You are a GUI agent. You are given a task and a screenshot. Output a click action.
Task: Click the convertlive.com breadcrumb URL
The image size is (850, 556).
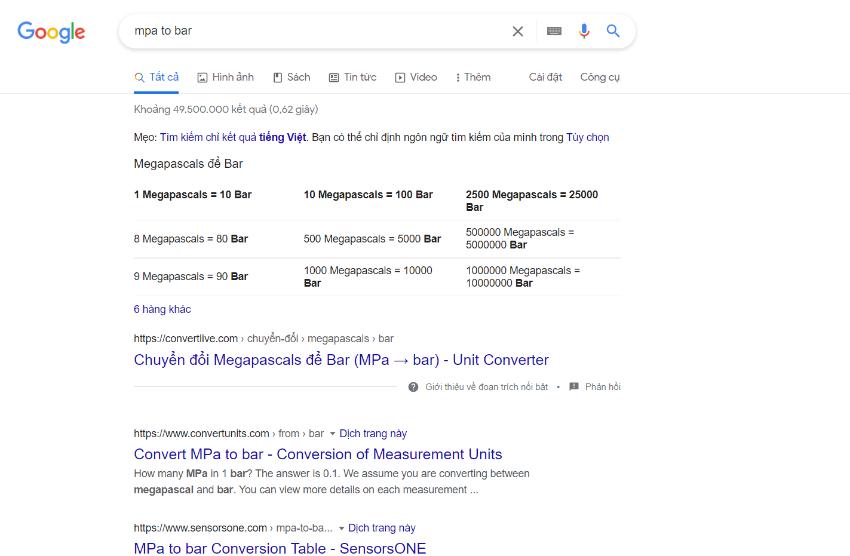263,339
